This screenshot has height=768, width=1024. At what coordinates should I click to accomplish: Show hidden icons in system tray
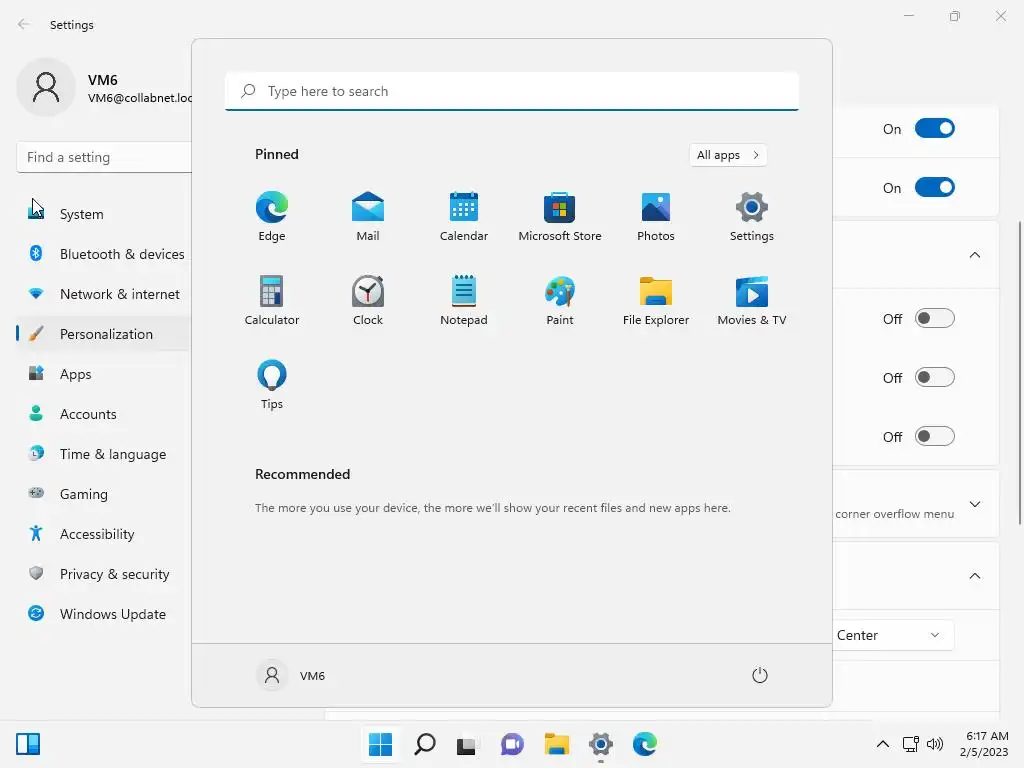click(882, 744)
